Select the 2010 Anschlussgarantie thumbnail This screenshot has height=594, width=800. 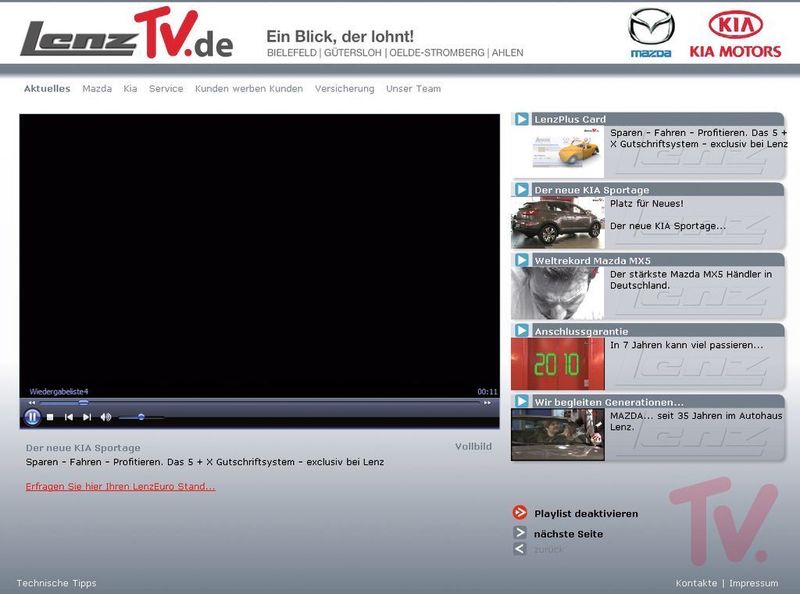[558, 363]
